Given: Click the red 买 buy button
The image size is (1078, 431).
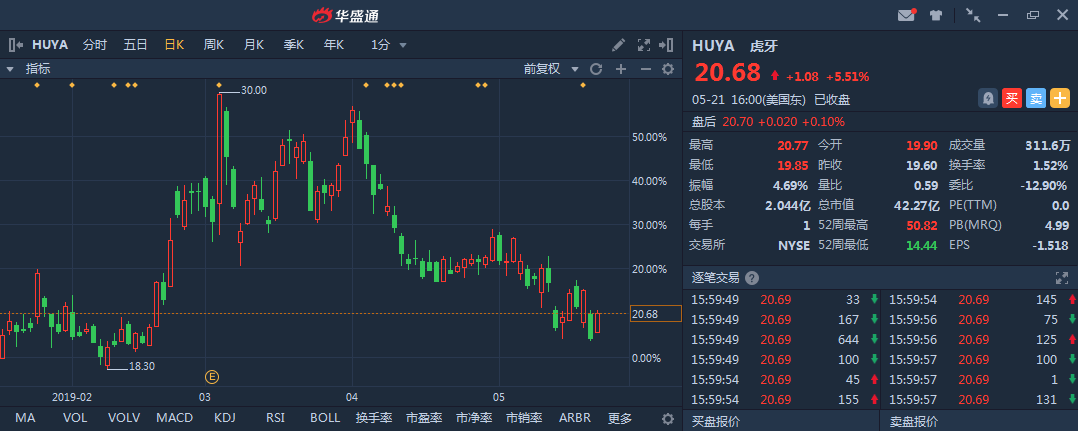Looking at the screenshot, I should coord(1012,98).
